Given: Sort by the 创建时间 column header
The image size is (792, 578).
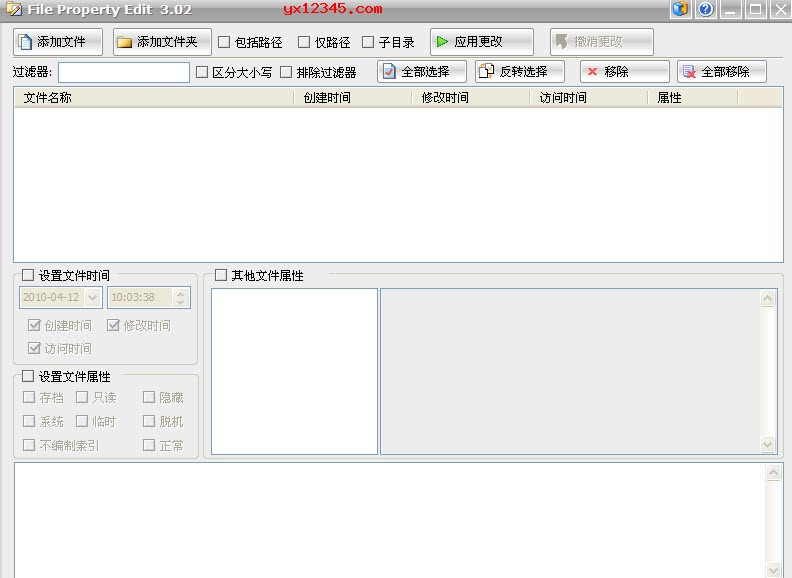Looking at the screenshot, I should pyautogui.click(x=353, y=98).
